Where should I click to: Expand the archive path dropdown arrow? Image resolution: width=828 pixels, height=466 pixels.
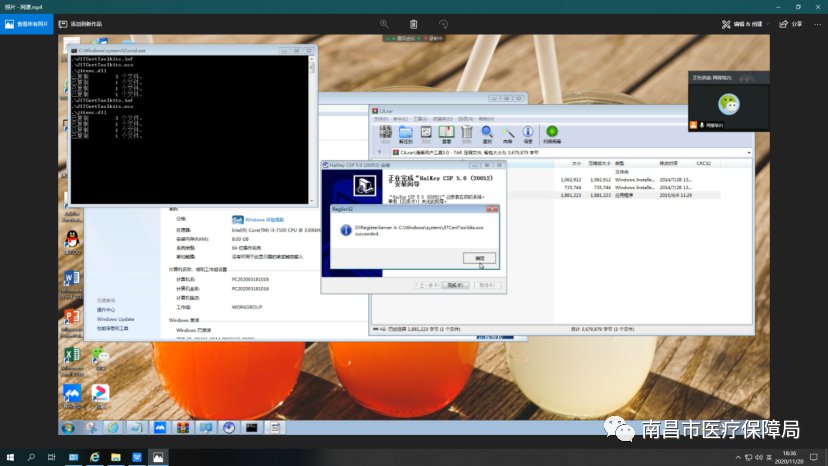tap(747, 152)
